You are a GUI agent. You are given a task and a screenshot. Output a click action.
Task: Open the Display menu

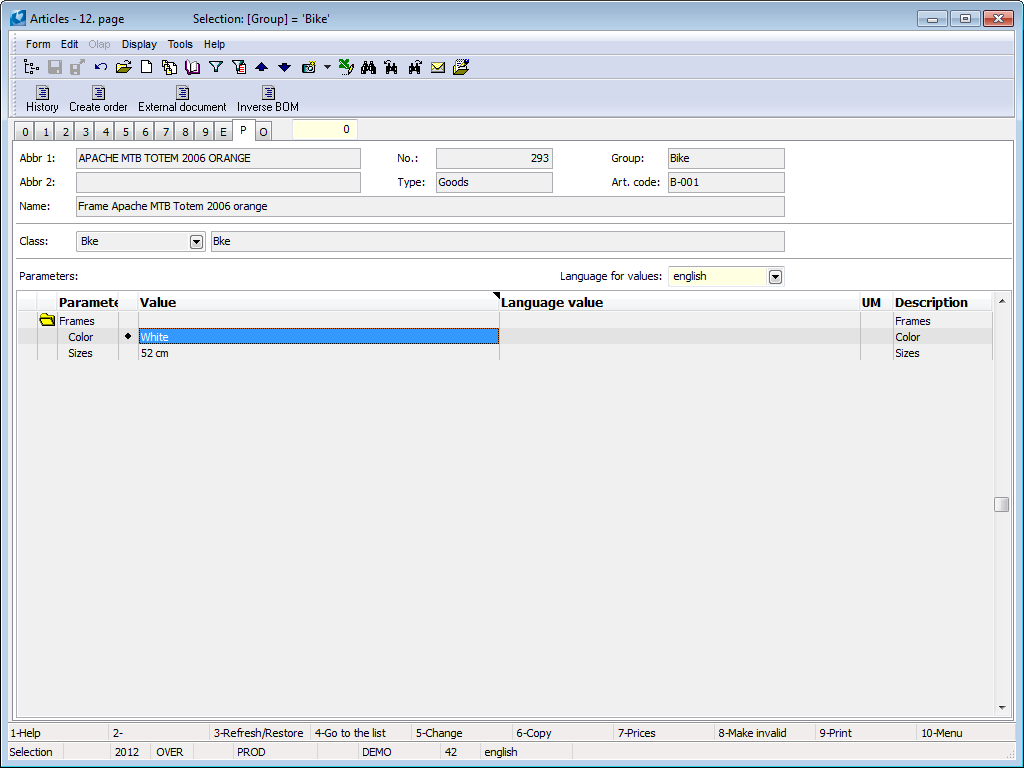(x=139, y=44)
